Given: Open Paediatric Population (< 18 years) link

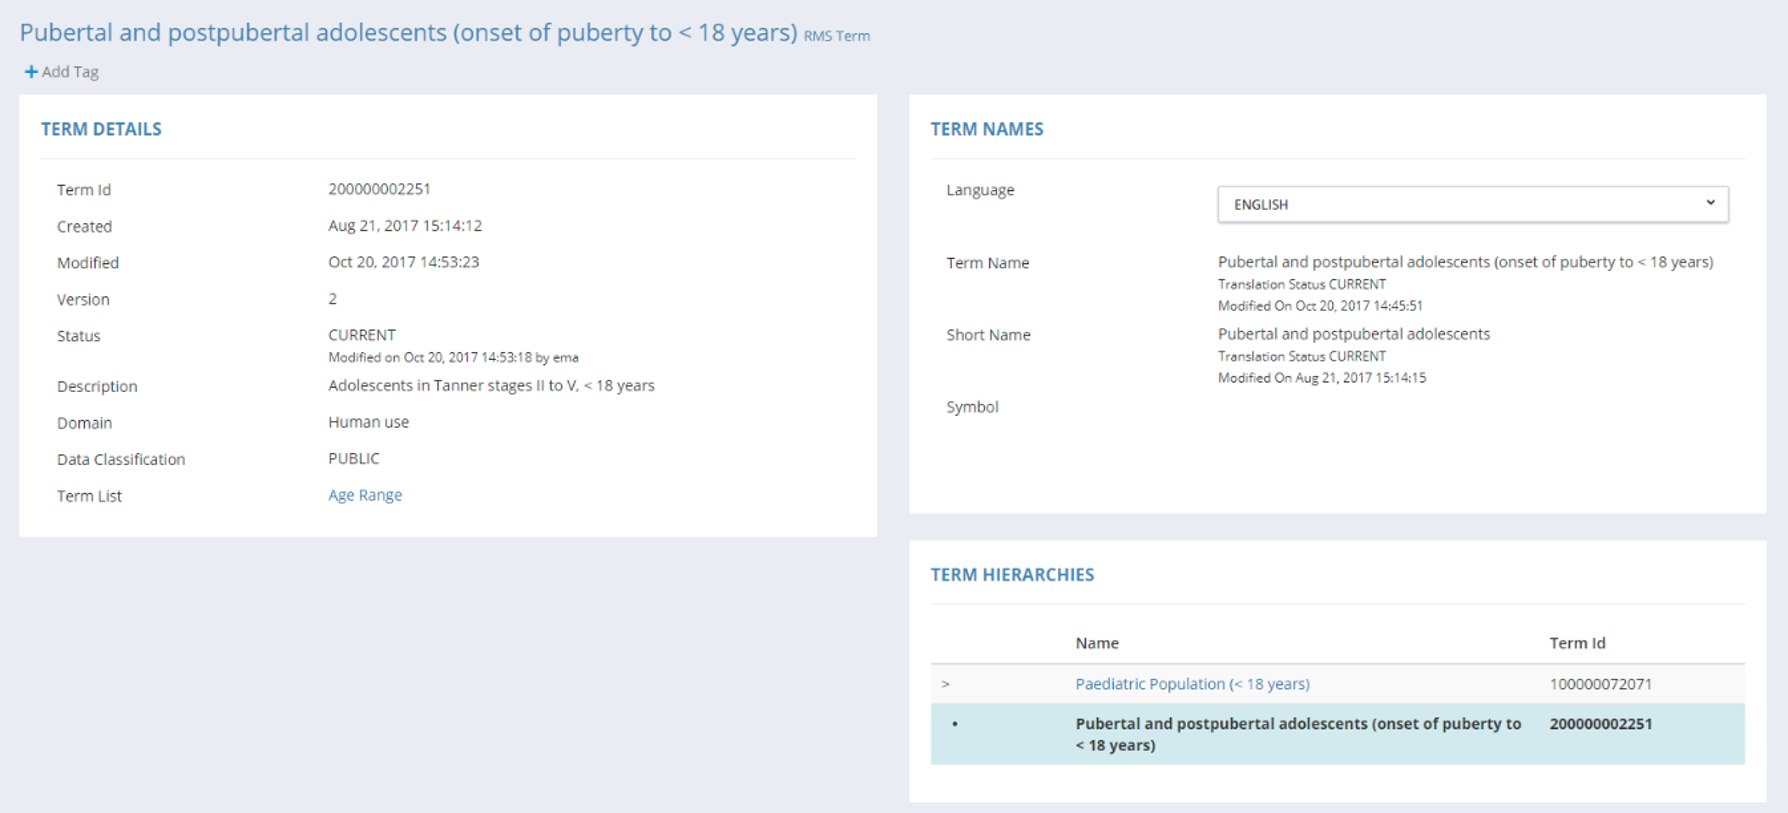Looking at the screenshot, I should (1192, 684).
